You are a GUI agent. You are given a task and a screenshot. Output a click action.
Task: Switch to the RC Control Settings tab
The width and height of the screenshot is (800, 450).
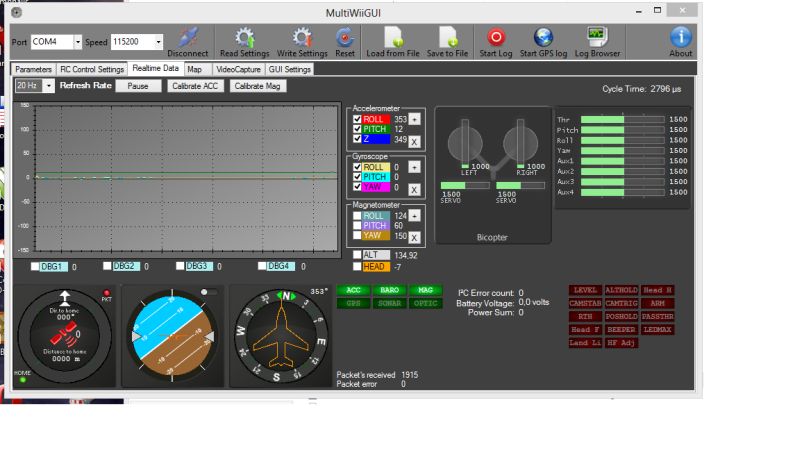[92, 69]
